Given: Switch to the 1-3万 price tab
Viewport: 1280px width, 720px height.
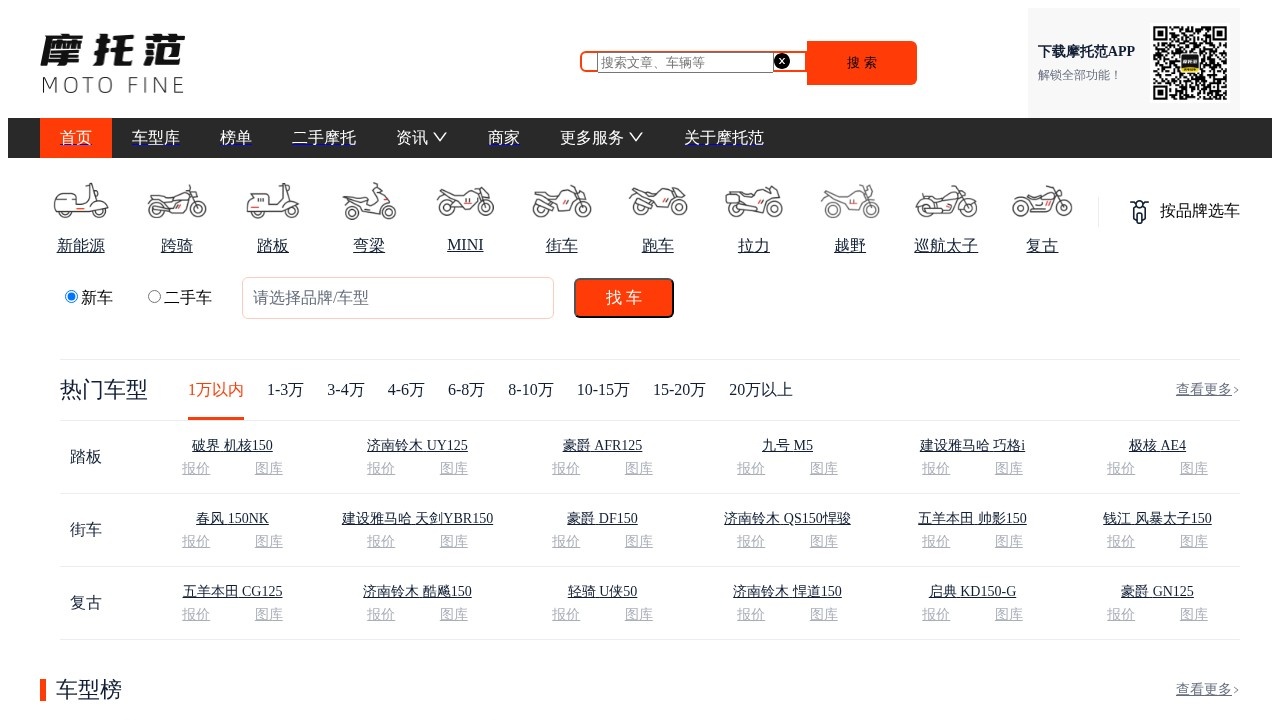Looking at the screenshot, I should (x=285, y=390).
